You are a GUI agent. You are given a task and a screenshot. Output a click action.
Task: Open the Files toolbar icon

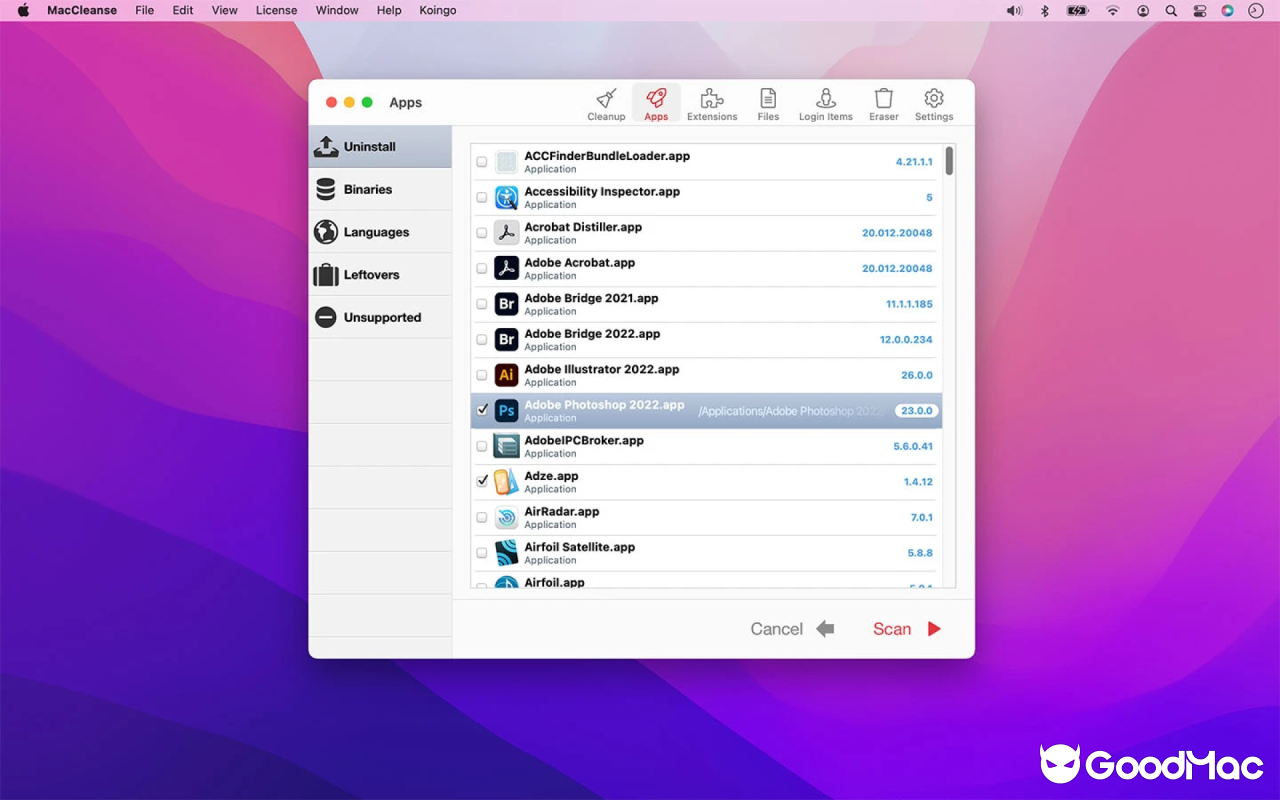767,103
